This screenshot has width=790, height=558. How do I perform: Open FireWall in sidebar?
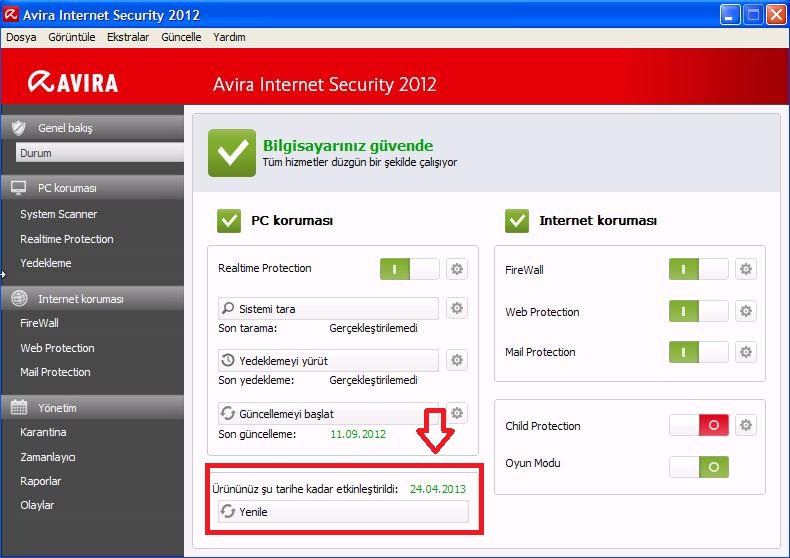coord(39,323)
